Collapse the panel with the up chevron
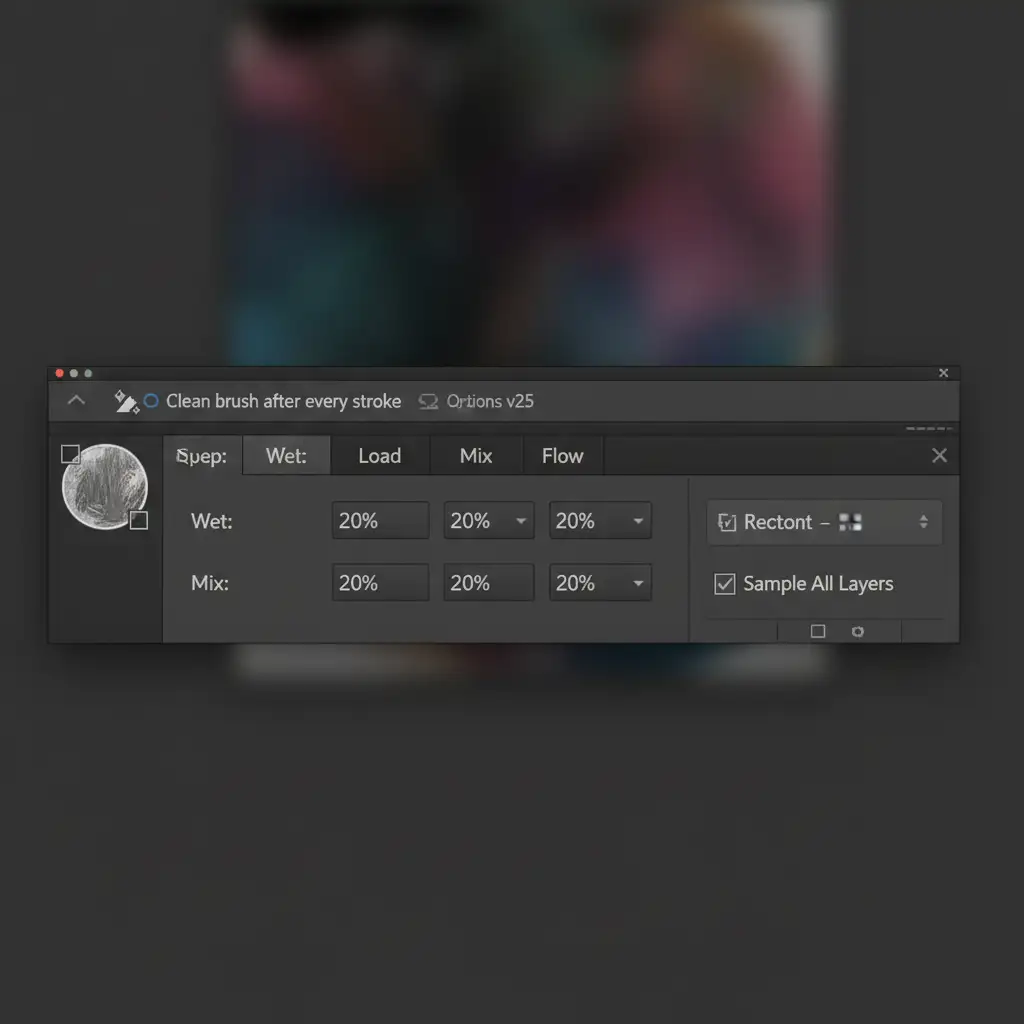 click(x=76, y=401)
